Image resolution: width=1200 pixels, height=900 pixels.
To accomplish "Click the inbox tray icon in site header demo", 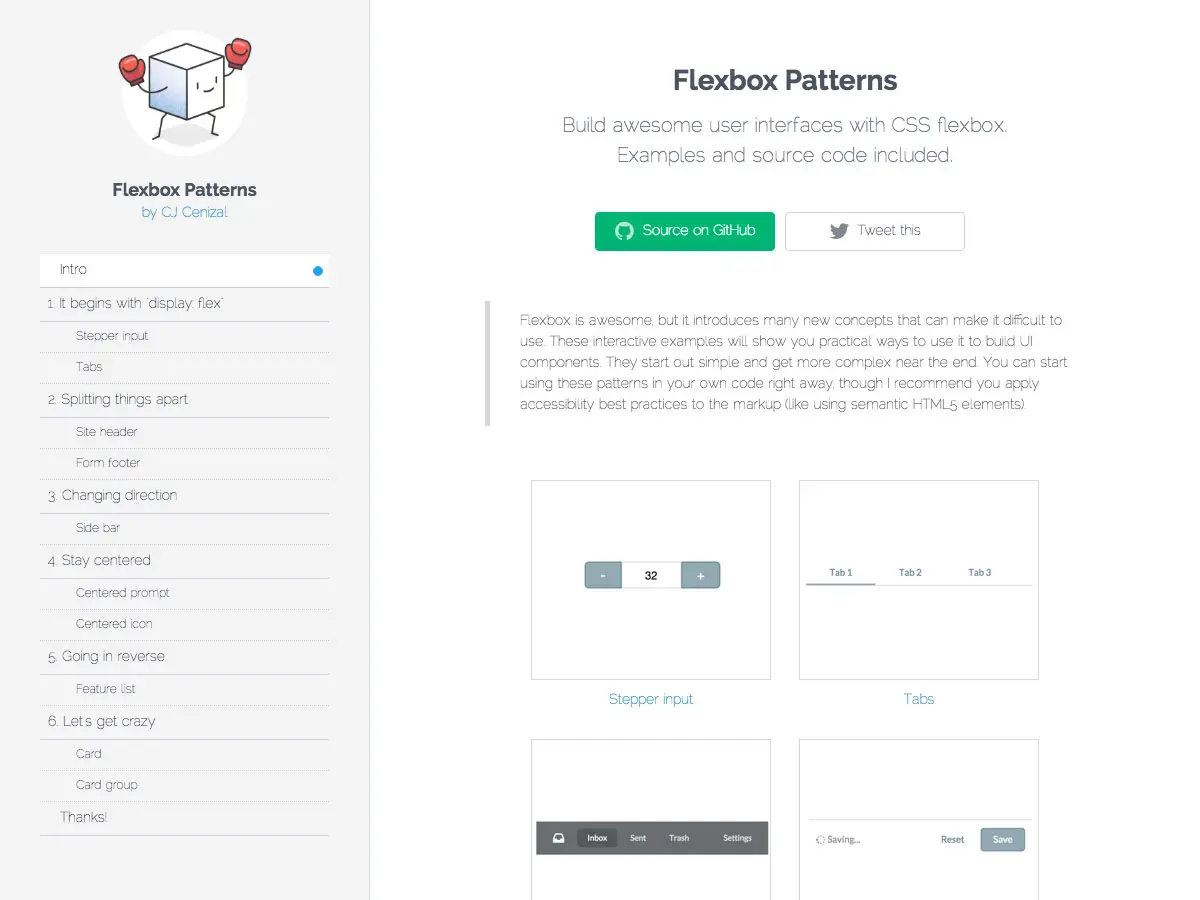I will (558, 838).
